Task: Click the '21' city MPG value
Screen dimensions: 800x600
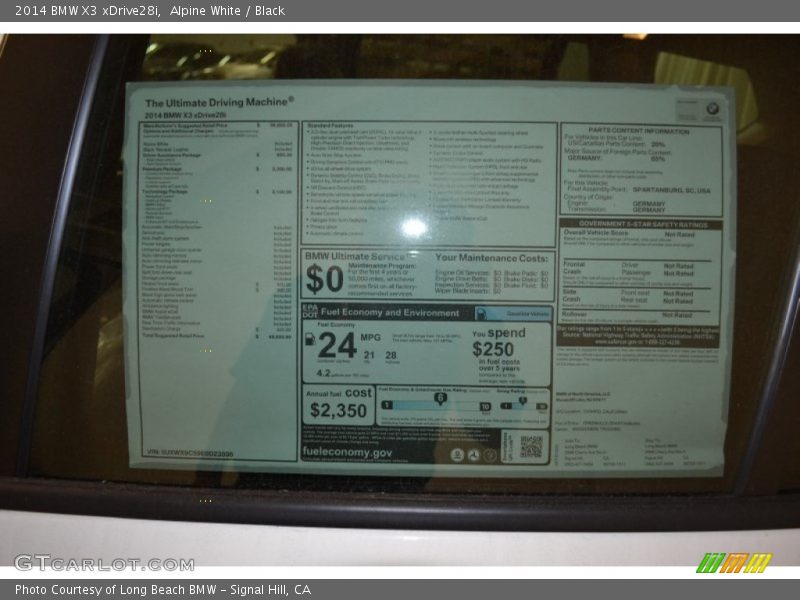Action: 369,355
